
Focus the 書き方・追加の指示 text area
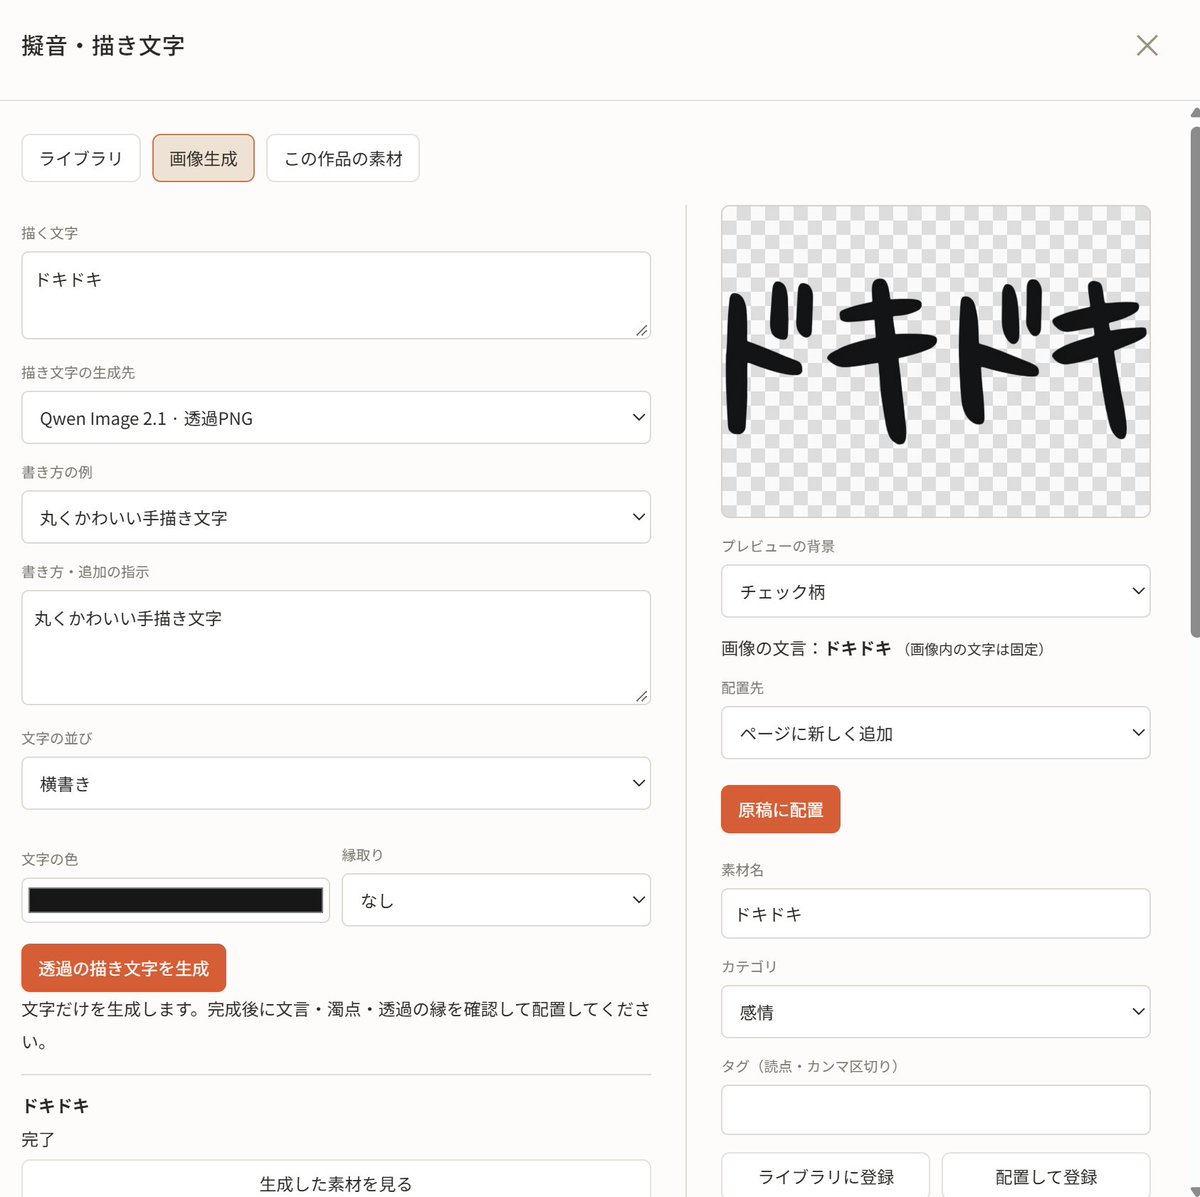[x=336, y=647]
